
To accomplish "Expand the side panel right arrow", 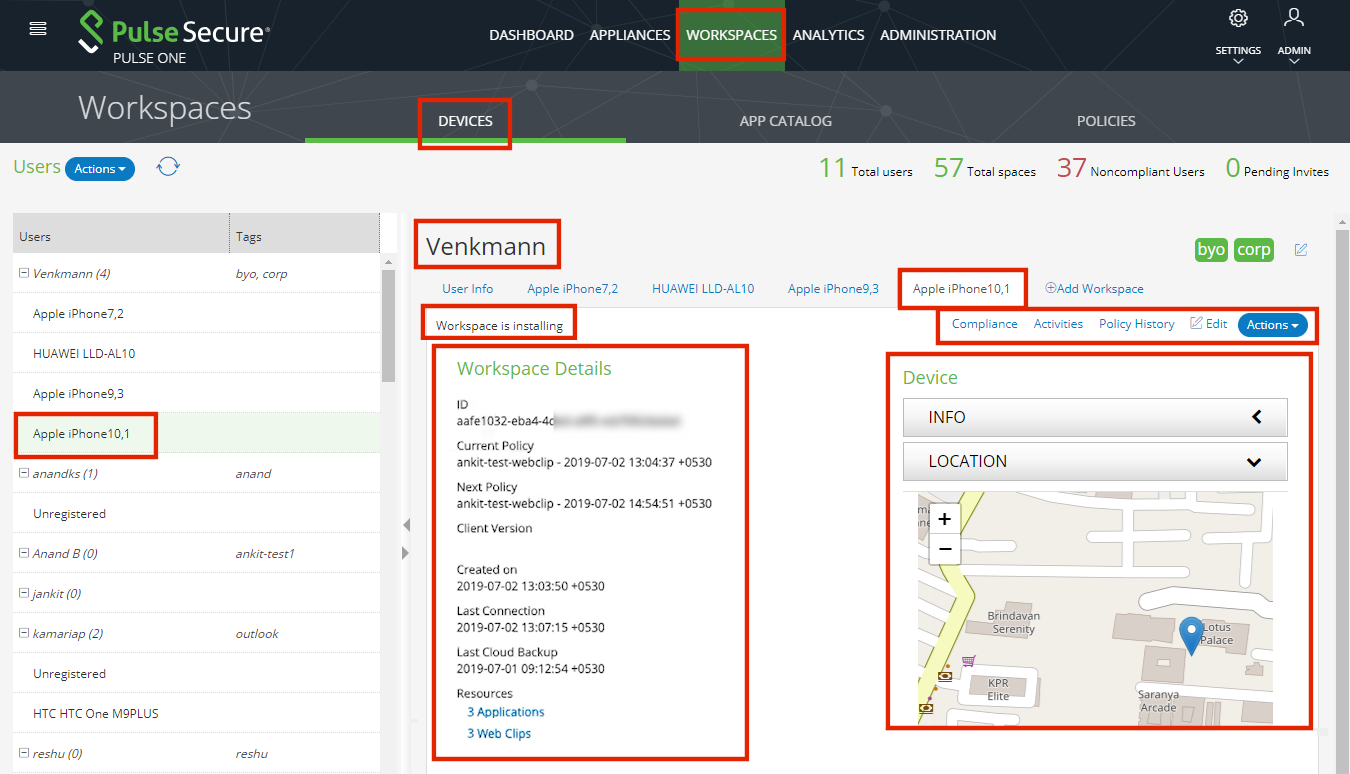I will pyautogui.click(x=405, y=553).
